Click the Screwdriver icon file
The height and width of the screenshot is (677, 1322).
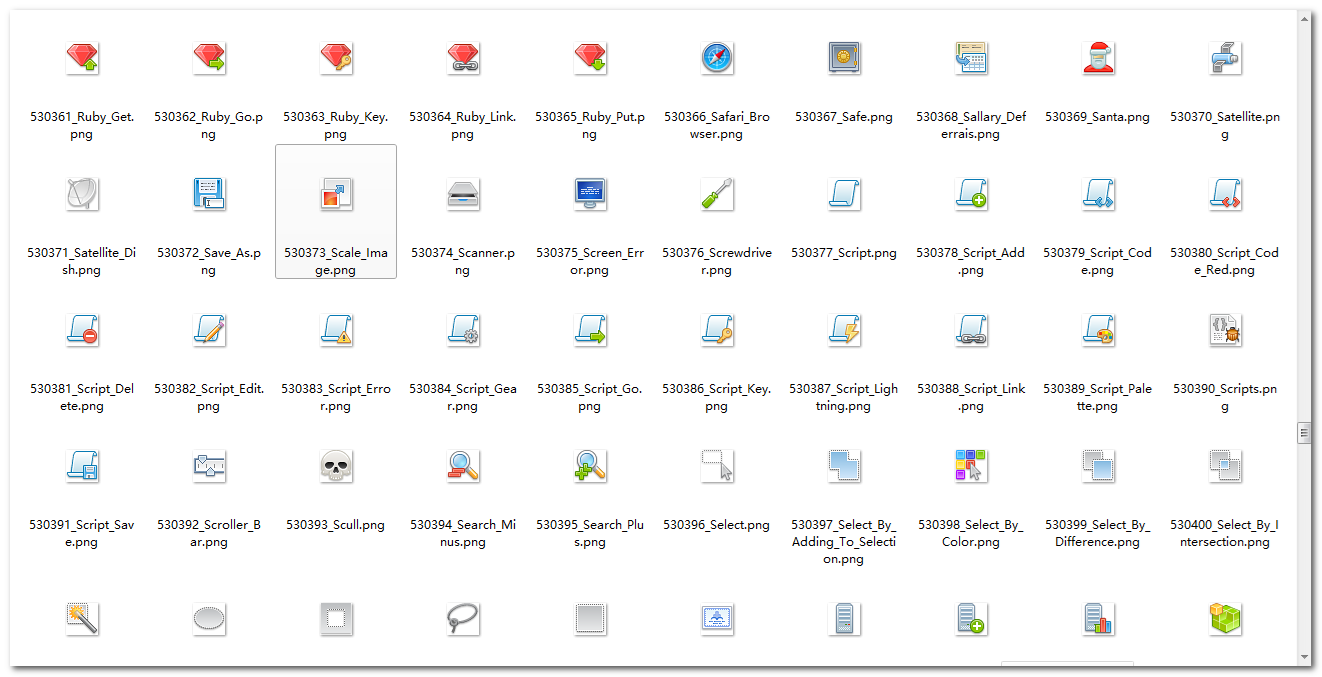click(717, 195)
